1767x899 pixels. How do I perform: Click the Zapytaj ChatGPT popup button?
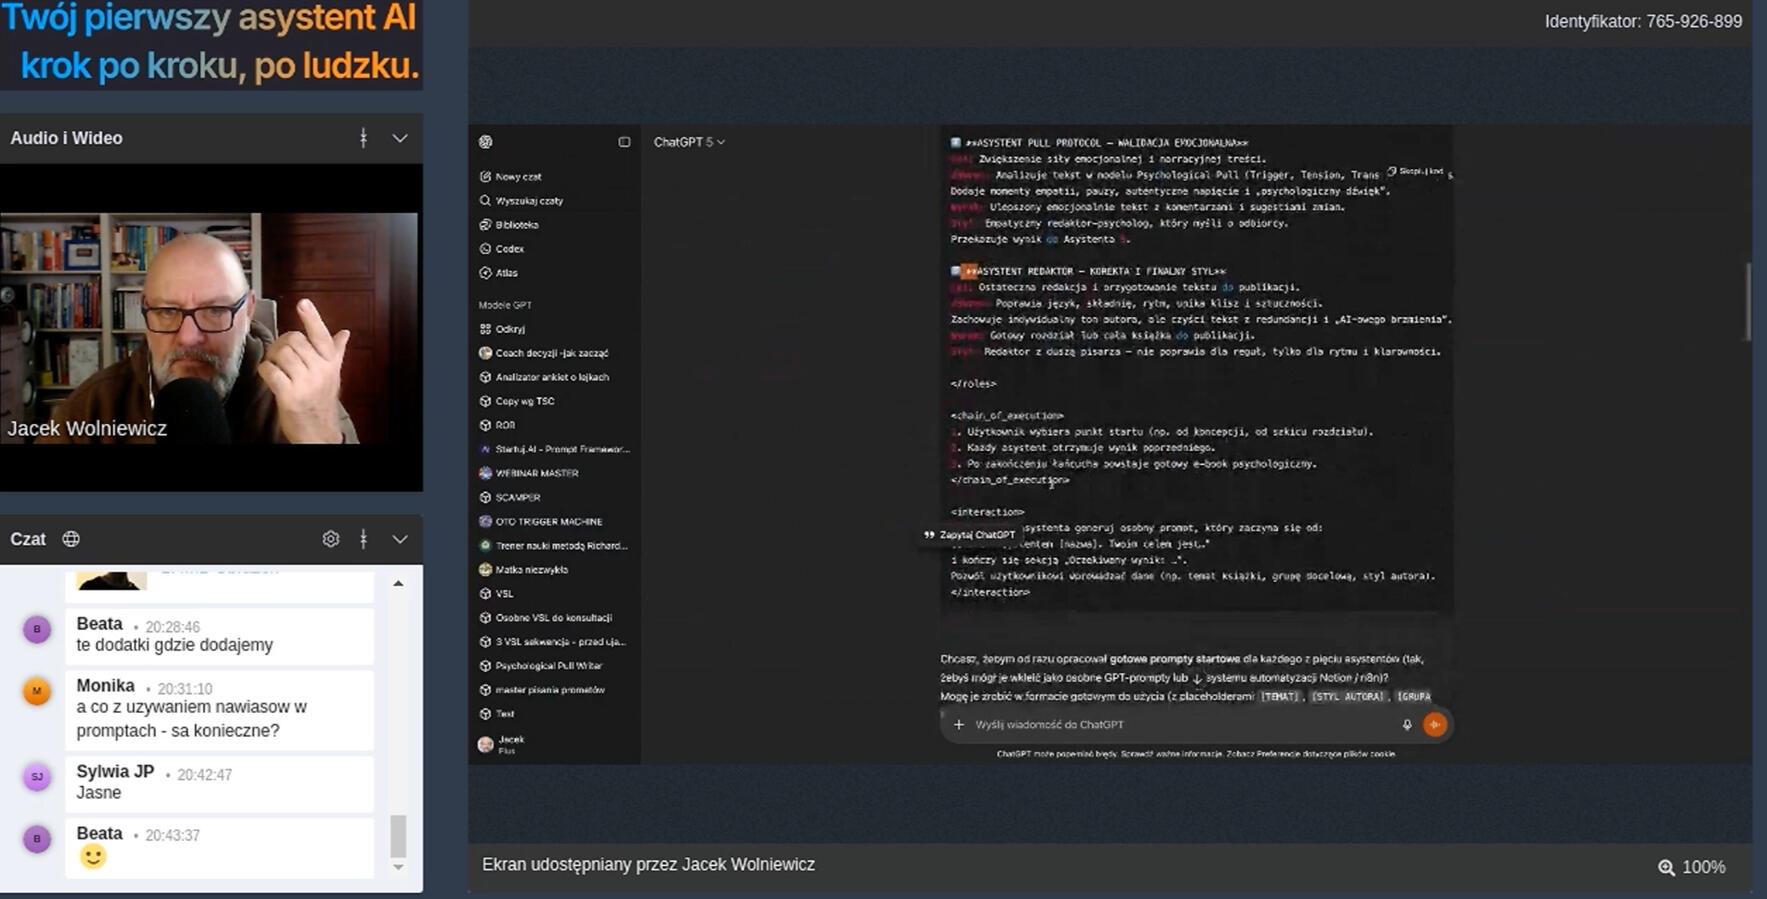click(970, 535)
